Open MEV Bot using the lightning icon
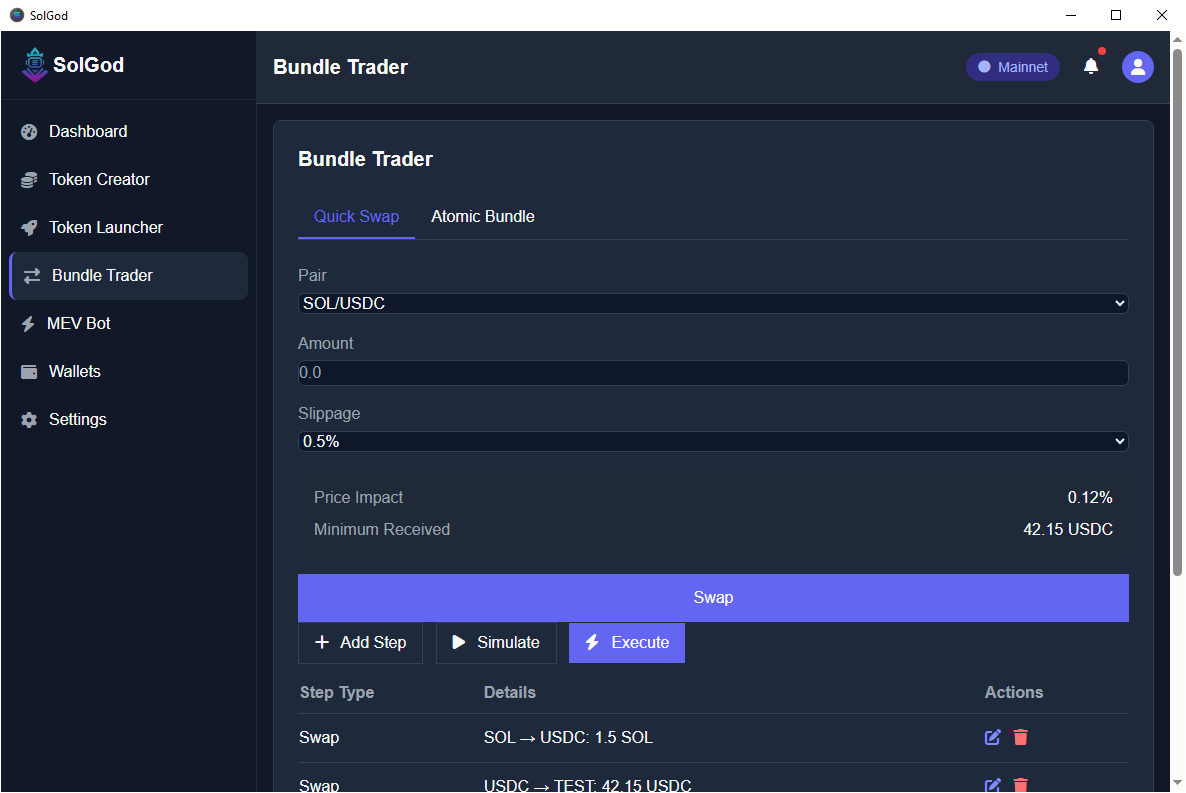Viewport: 1186px width, 793px height. pyautogui.click(x=28, y=323)
